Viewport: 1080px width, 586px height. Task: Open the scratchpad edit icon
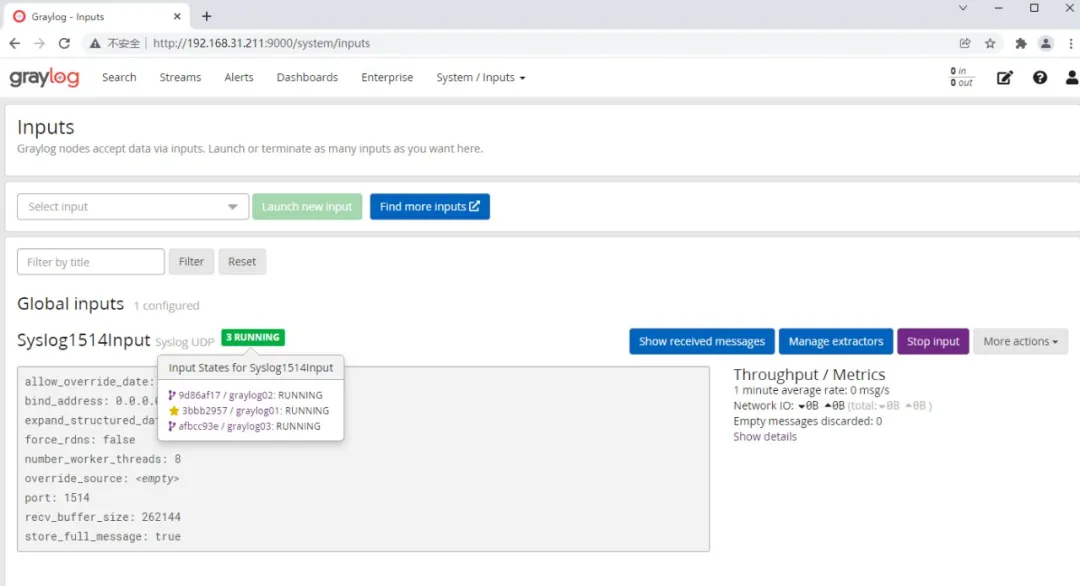point(1004,78)
